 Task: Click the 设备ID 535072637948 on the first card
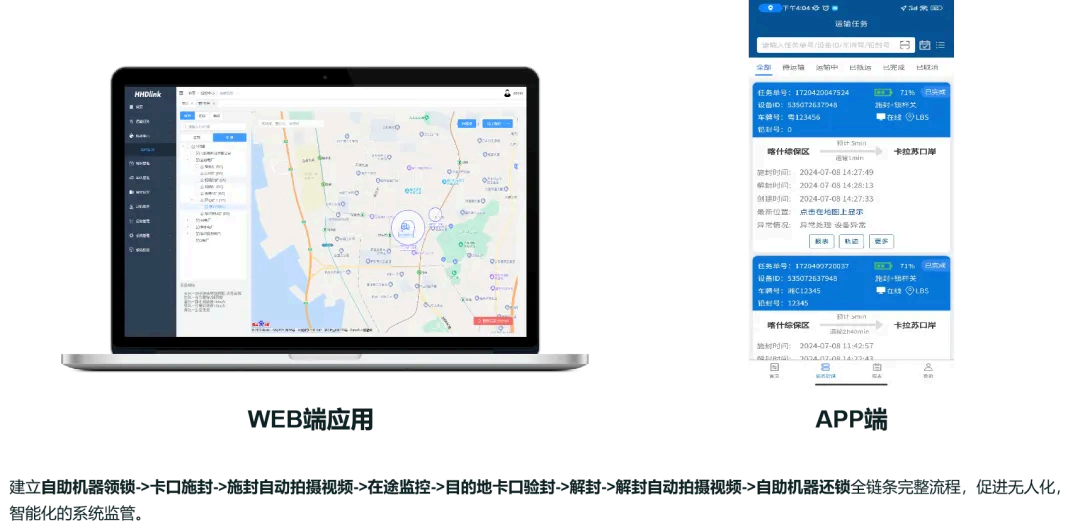click(x=798, y=105)
